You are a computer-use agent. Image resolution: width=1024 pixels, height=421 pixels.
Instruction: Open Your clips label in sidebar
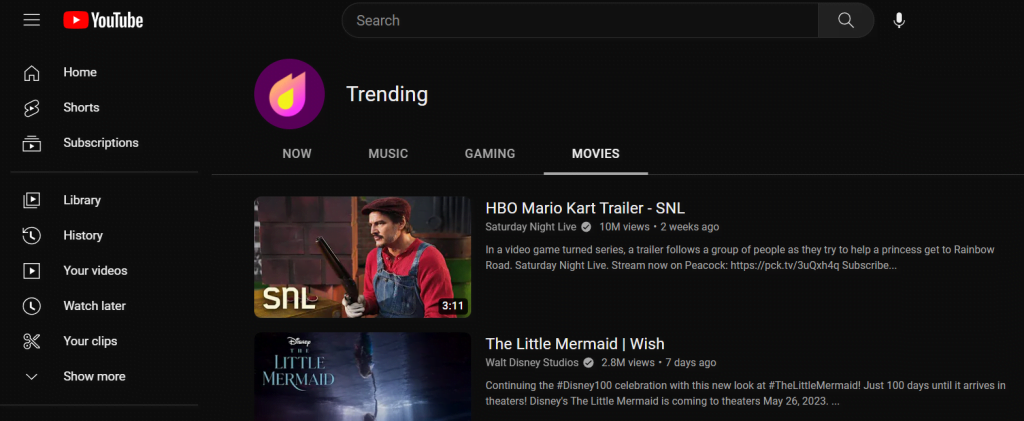pyautogui.click(x=90, y=341)
